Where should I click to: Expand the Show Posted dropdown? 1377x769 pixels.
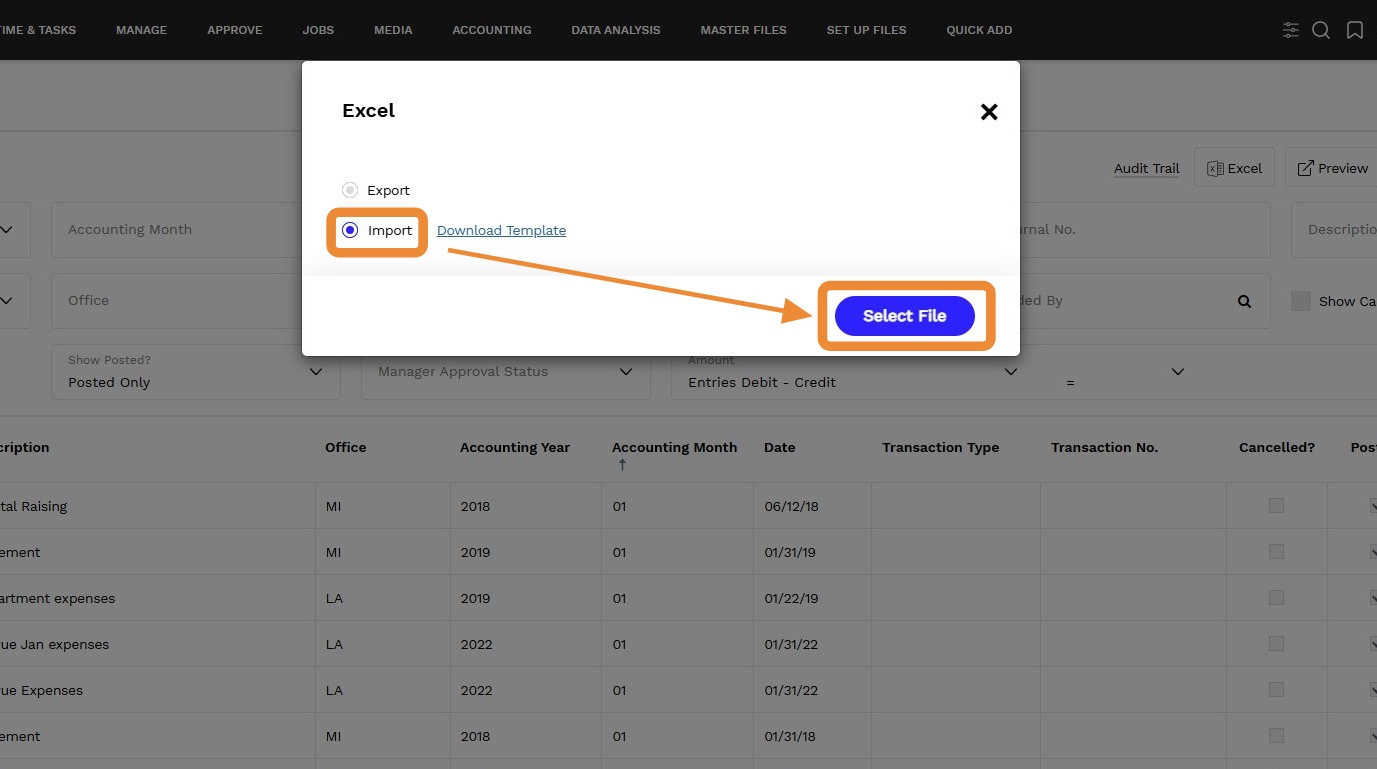pyautogui.click(x=196, y=372)
